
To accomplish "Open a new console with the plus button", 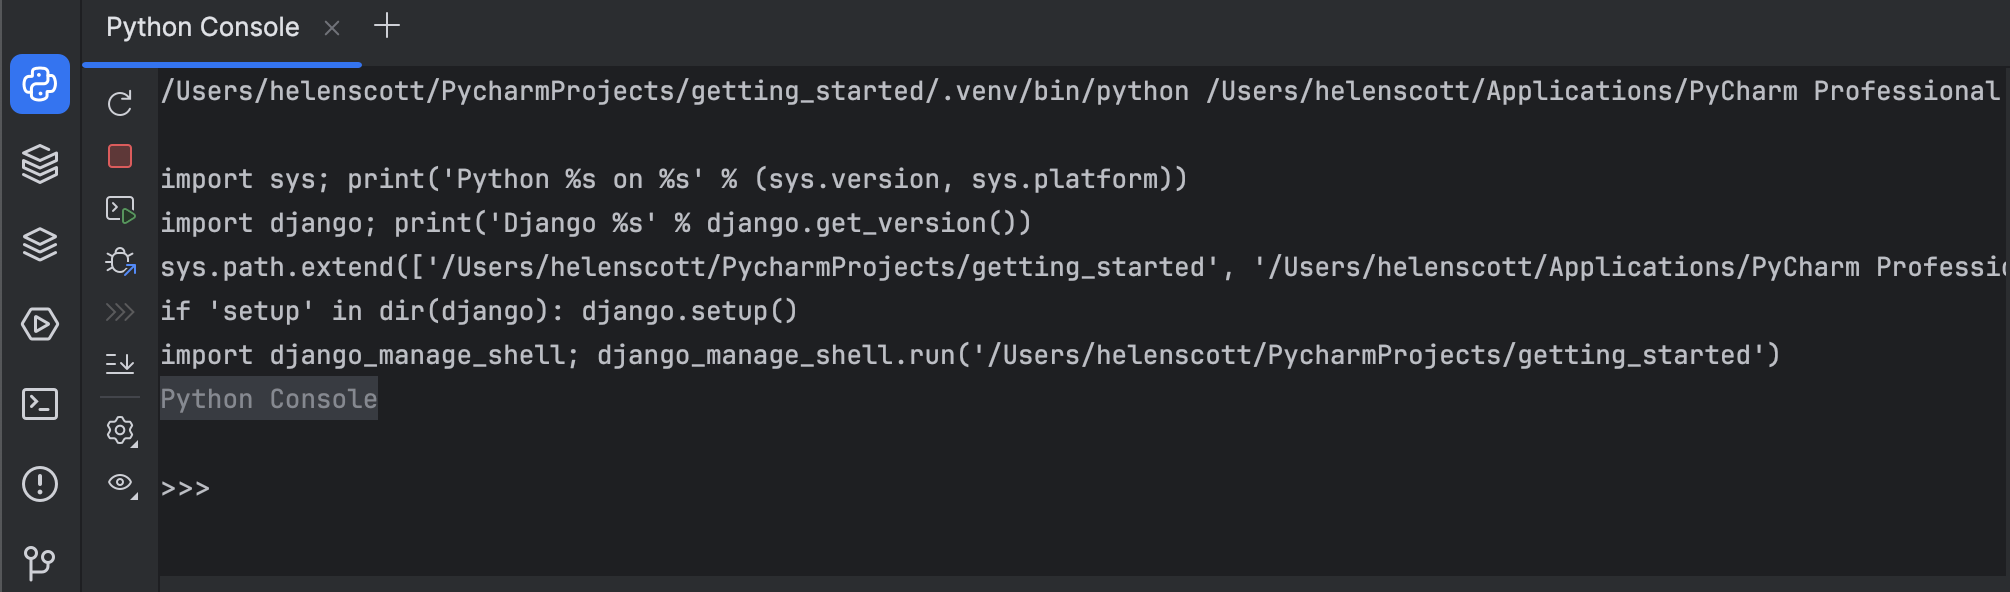I will [386, 27].
